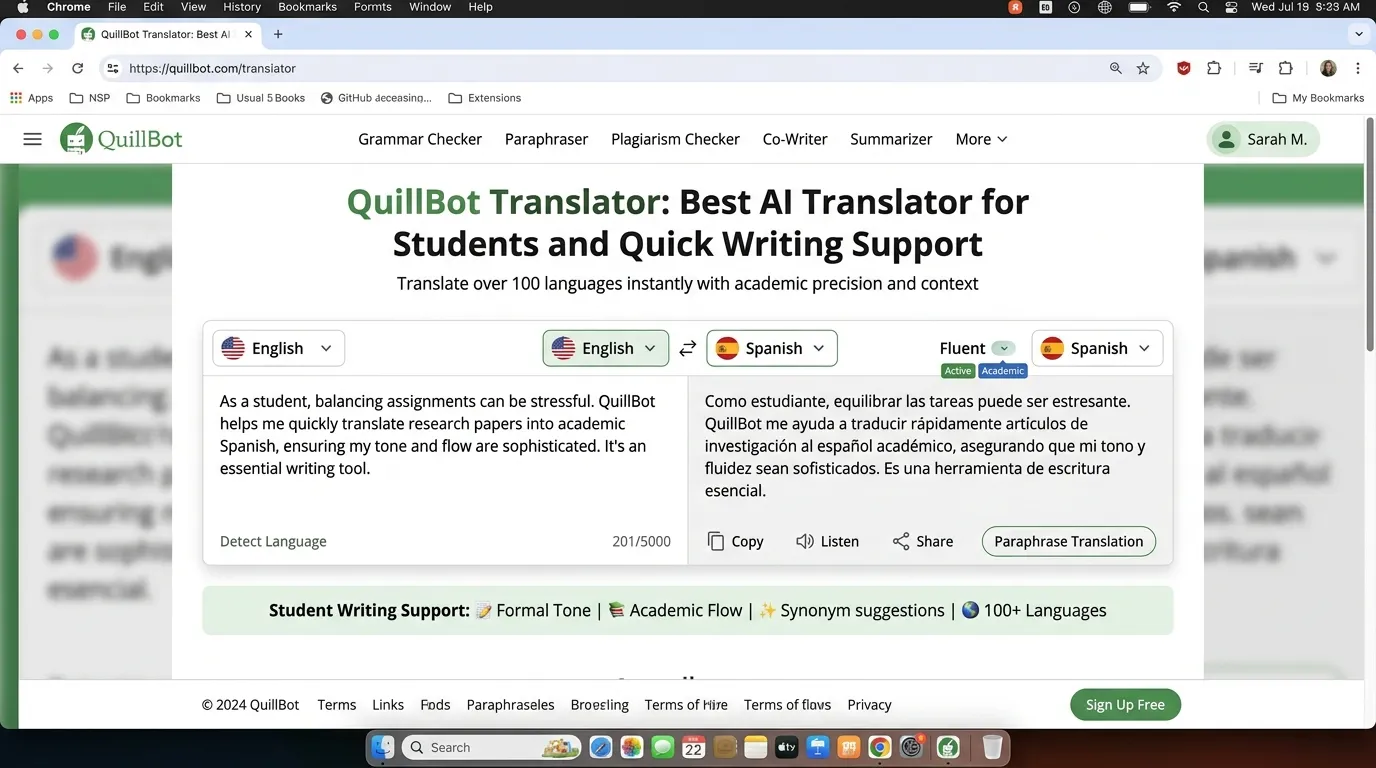This screenshot has width=1376, height=768.
Task: Go back with browser back arrow
Action: pyautogui.click(x=18, y=68)
